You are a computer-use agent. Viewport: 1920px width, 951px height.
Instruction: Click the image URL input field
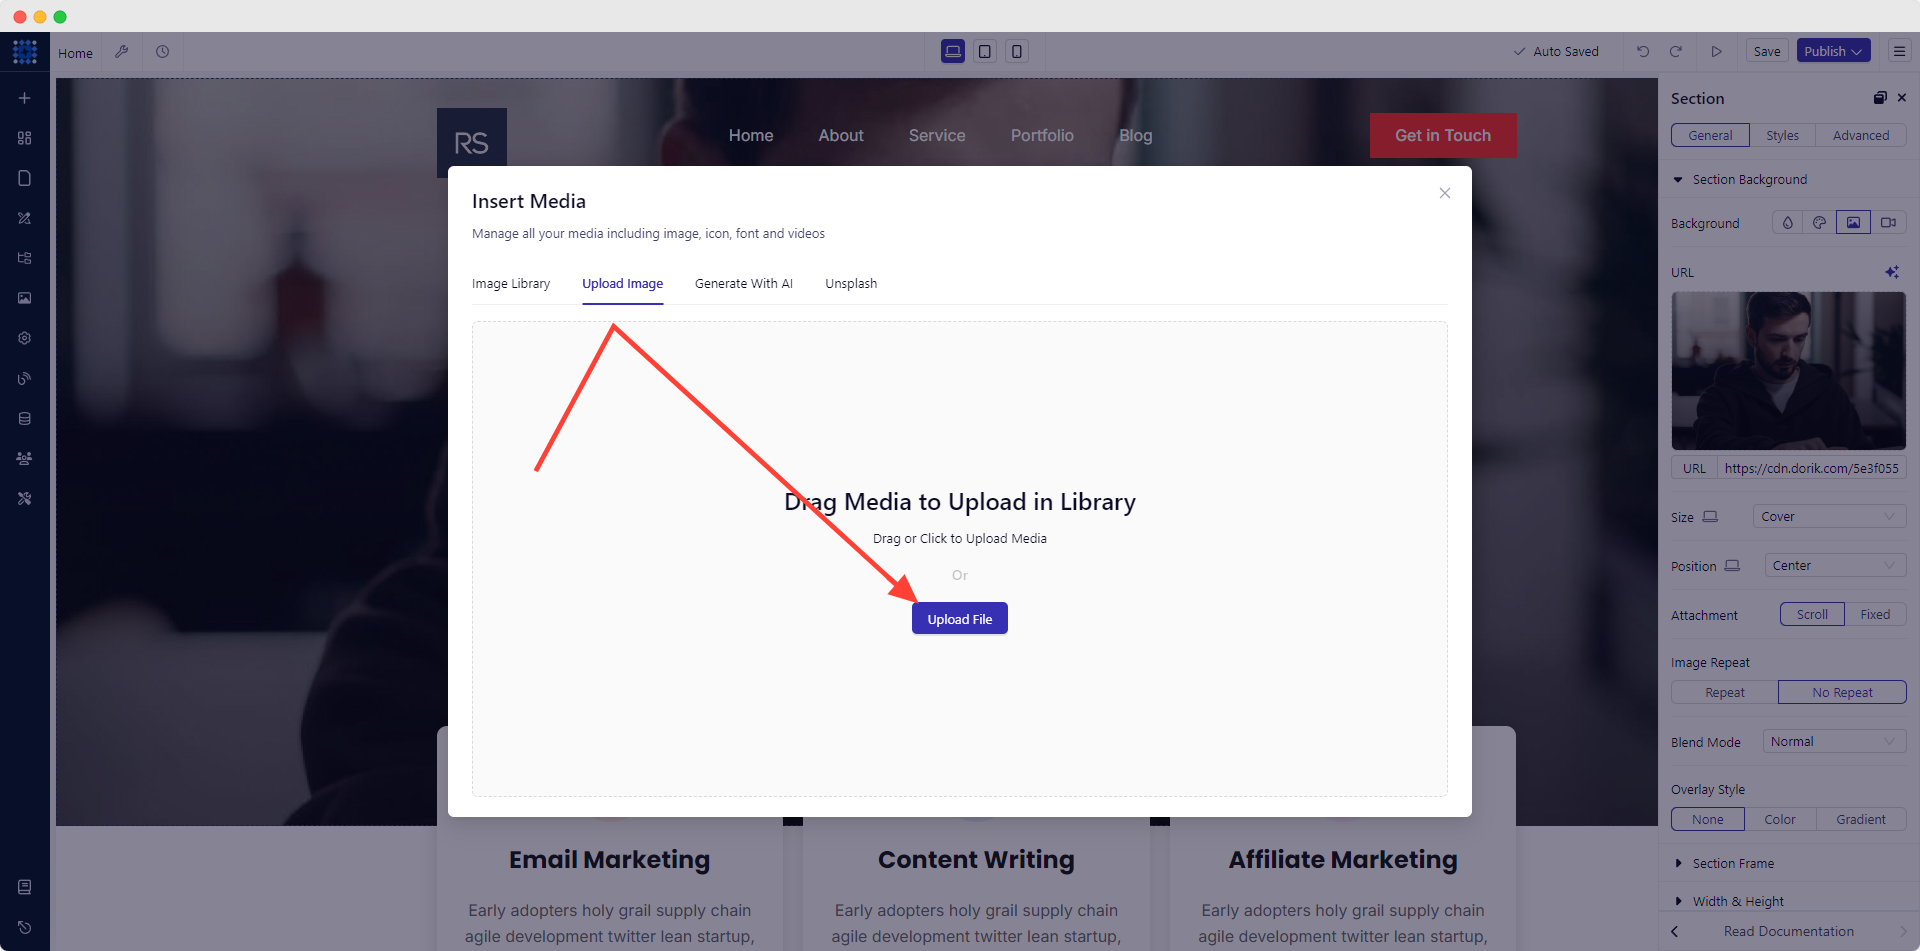click(x=1811, y=469)
